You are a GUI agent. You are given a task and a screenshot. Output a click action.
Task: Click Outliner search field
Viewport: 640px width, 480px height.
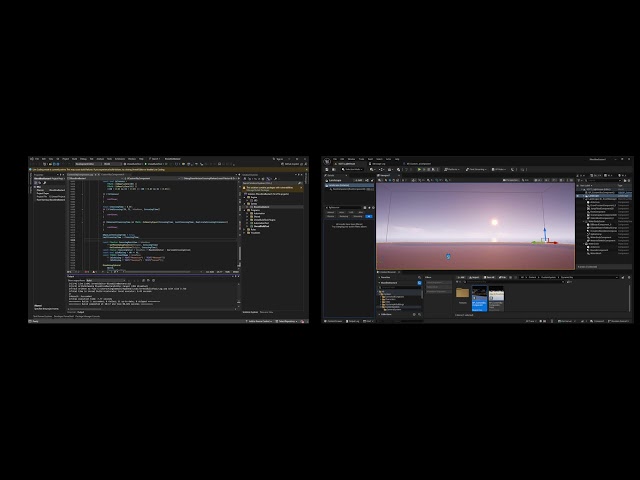tap(603, 180)
